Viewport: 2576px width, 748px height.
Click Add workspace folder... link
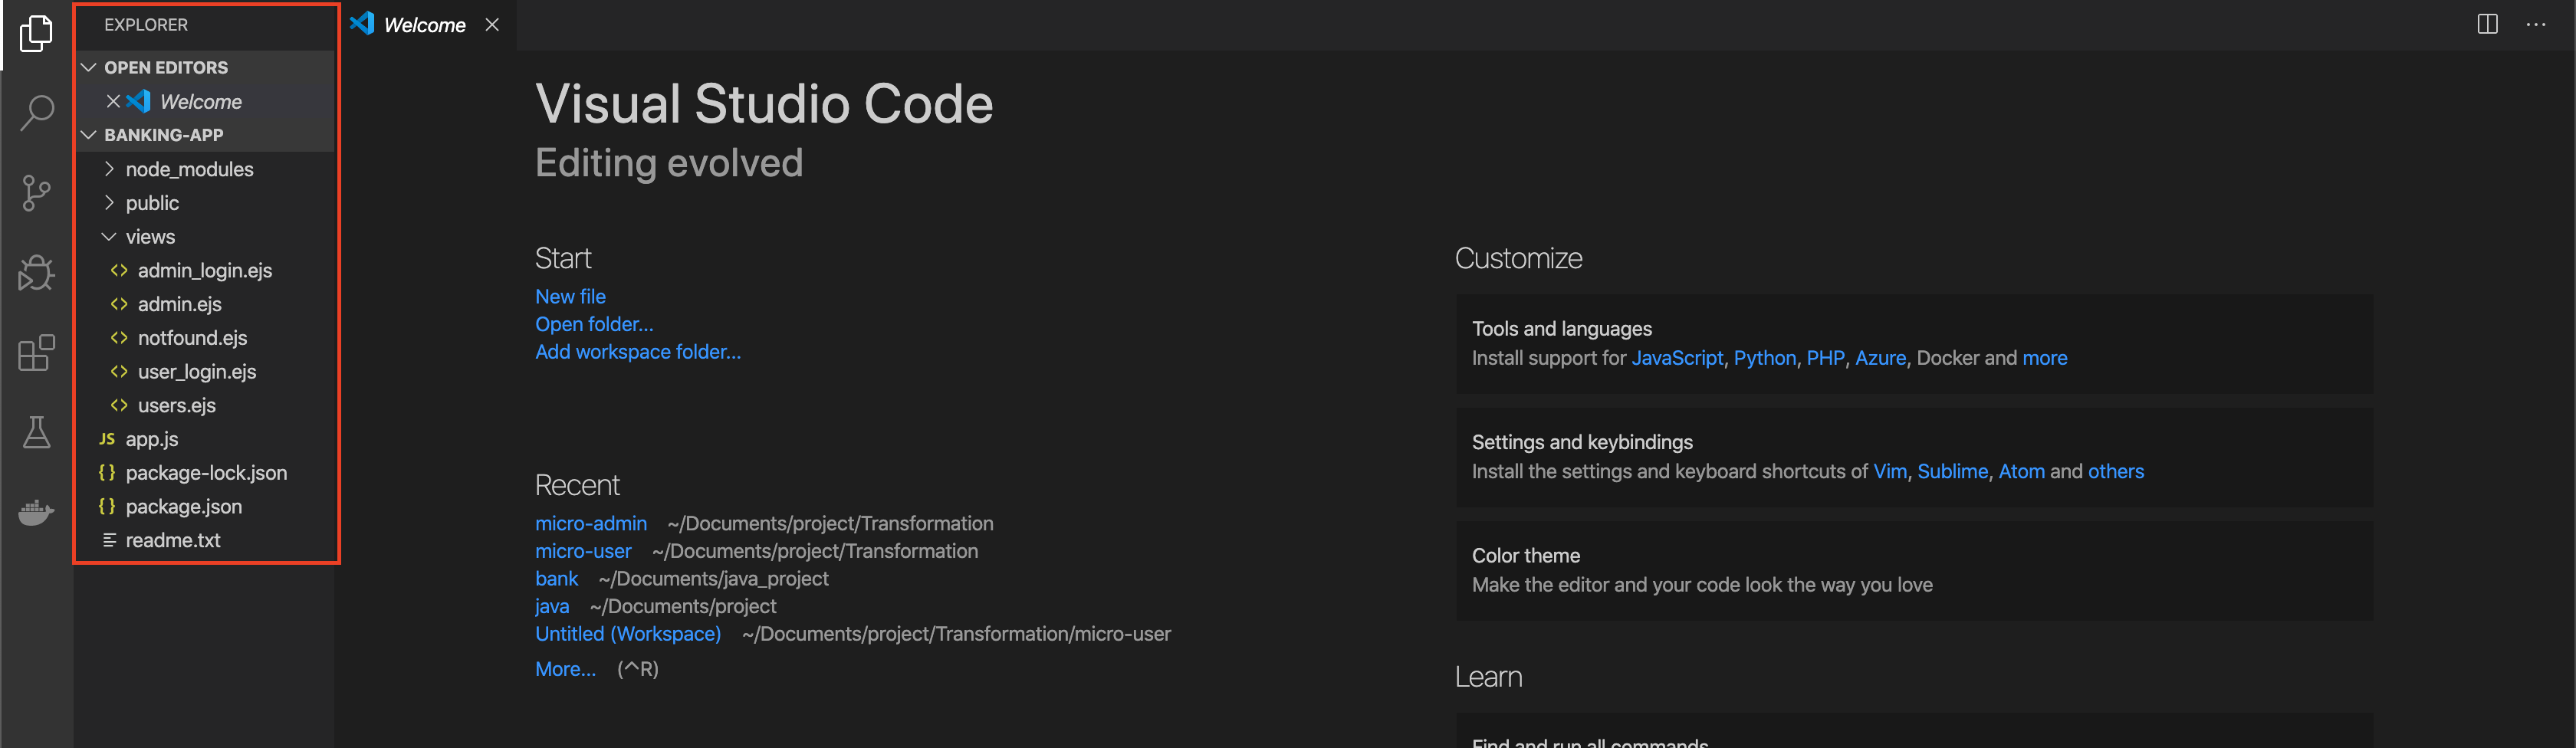[x=638, y=352]
